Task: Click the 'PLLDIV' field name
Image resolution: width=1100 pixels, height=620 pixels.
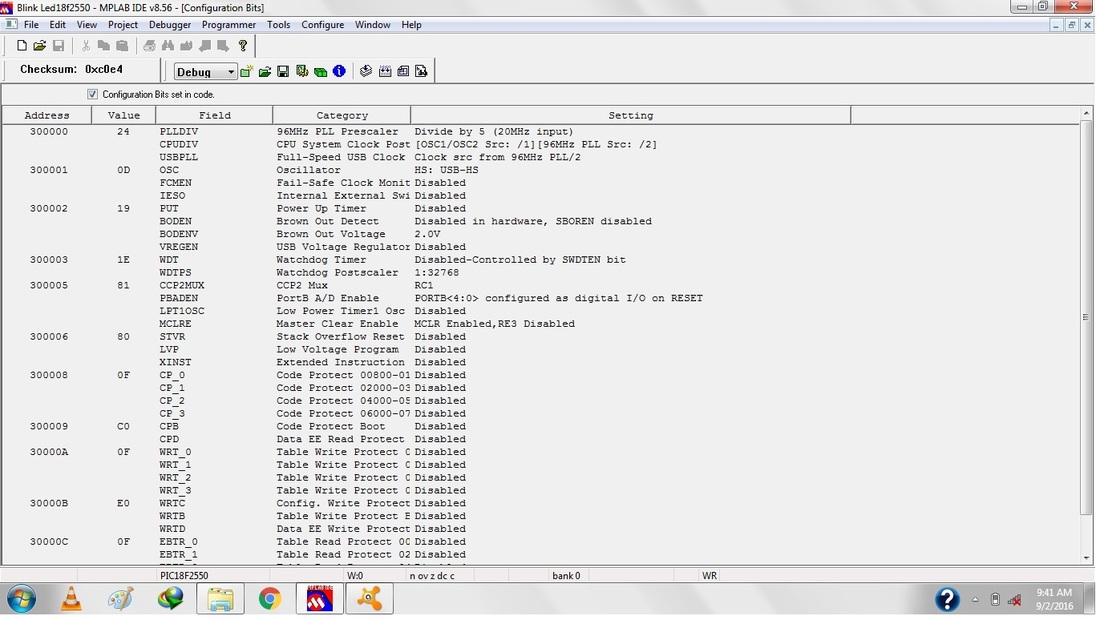Action: click(179, 132)
